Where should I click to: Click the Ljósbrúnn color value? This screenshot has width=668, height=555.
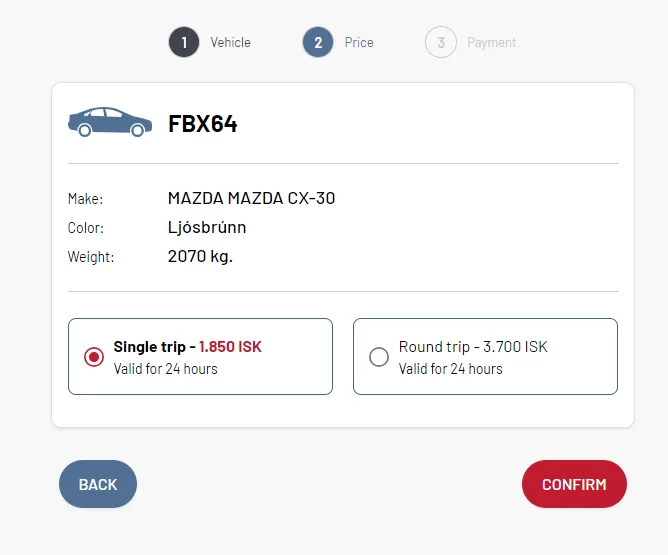pos(207,227)
